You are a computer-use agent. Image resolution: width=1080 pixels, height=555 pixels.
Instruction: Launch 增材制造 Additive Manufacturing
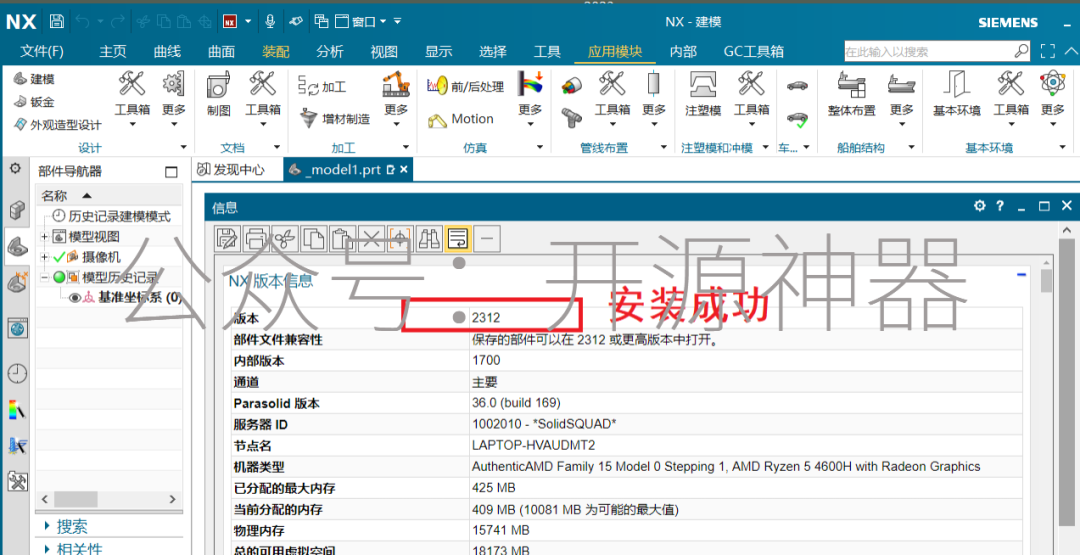(335, 119)
